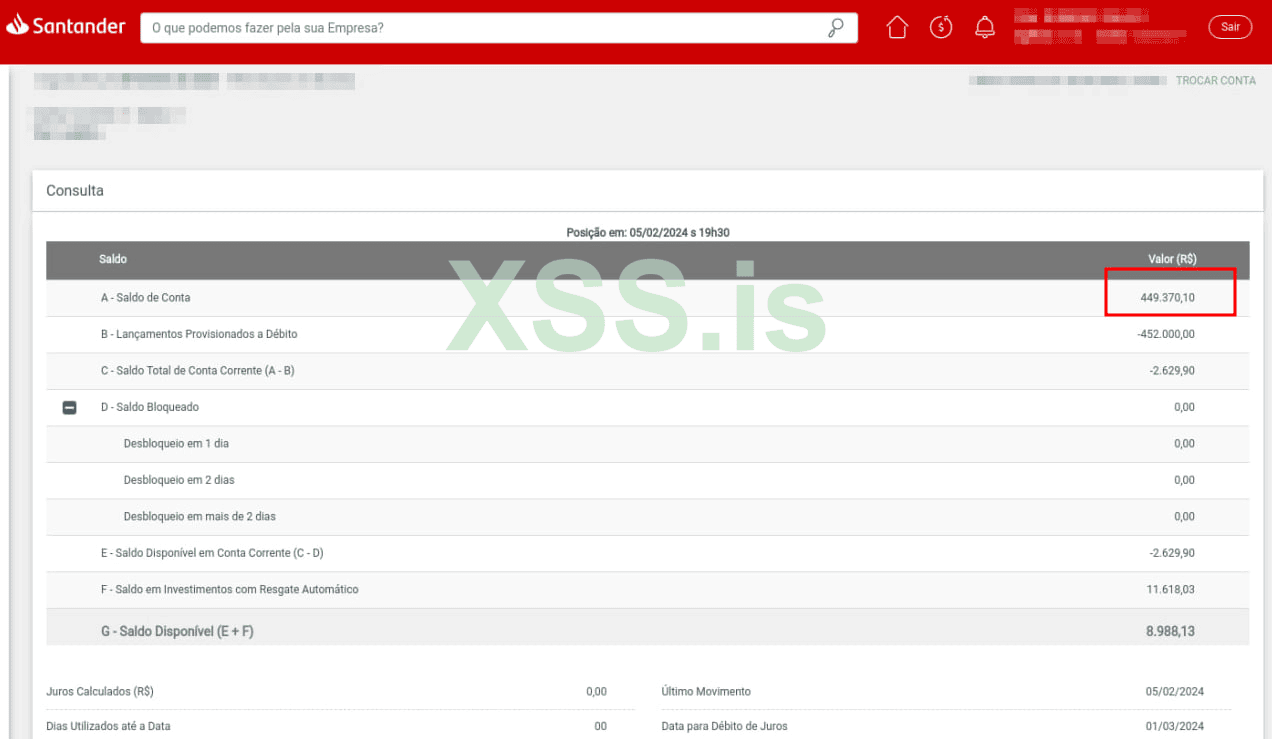Click C - Saldo Total de Conta Corrente
The height and width of the screenshot is (739, 1272).
pos(197,371)
